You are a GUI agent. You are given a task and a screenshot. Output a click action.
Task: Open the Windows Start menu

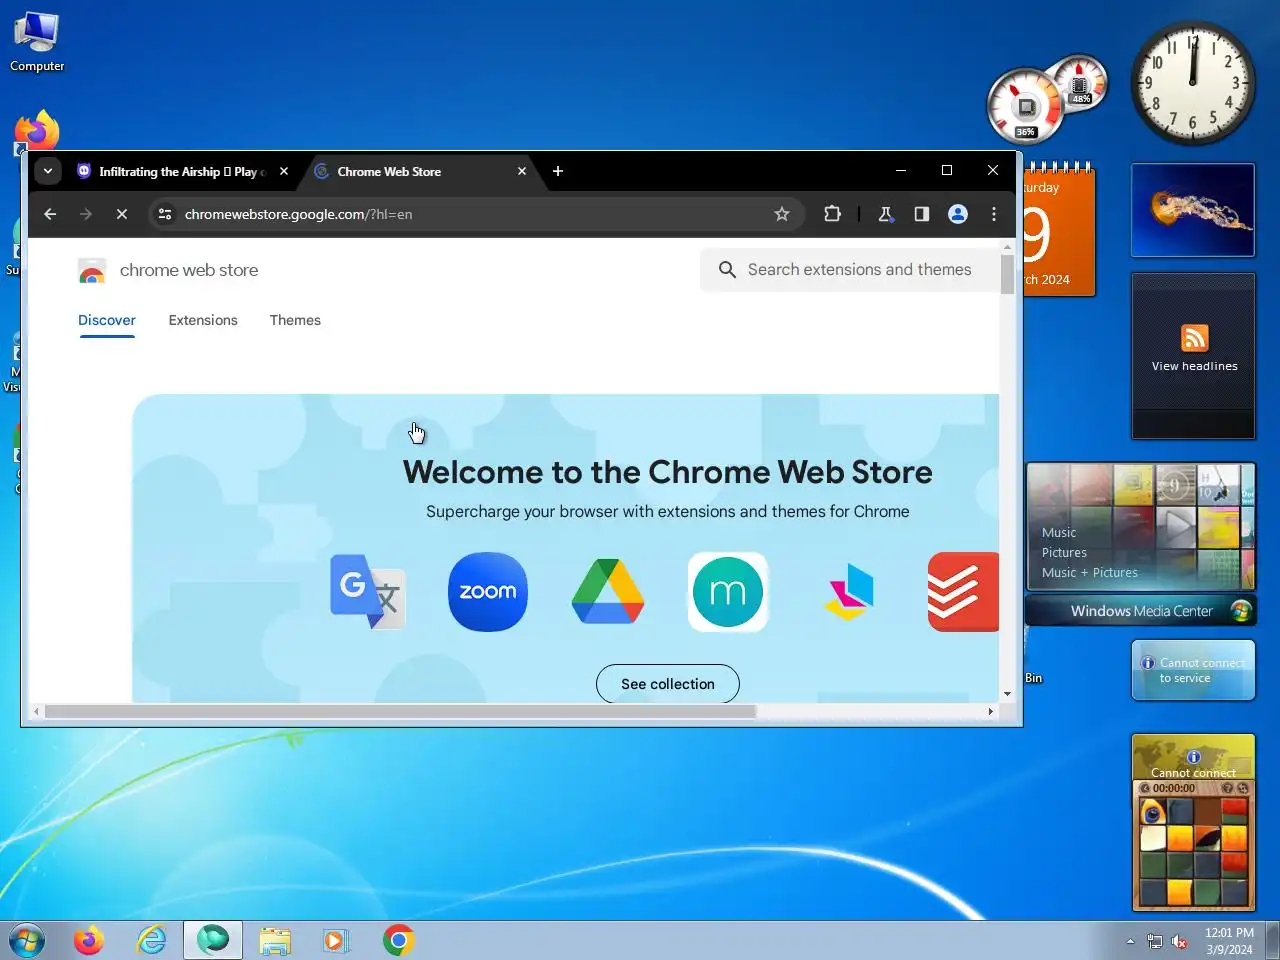click(x=27, y=940)
